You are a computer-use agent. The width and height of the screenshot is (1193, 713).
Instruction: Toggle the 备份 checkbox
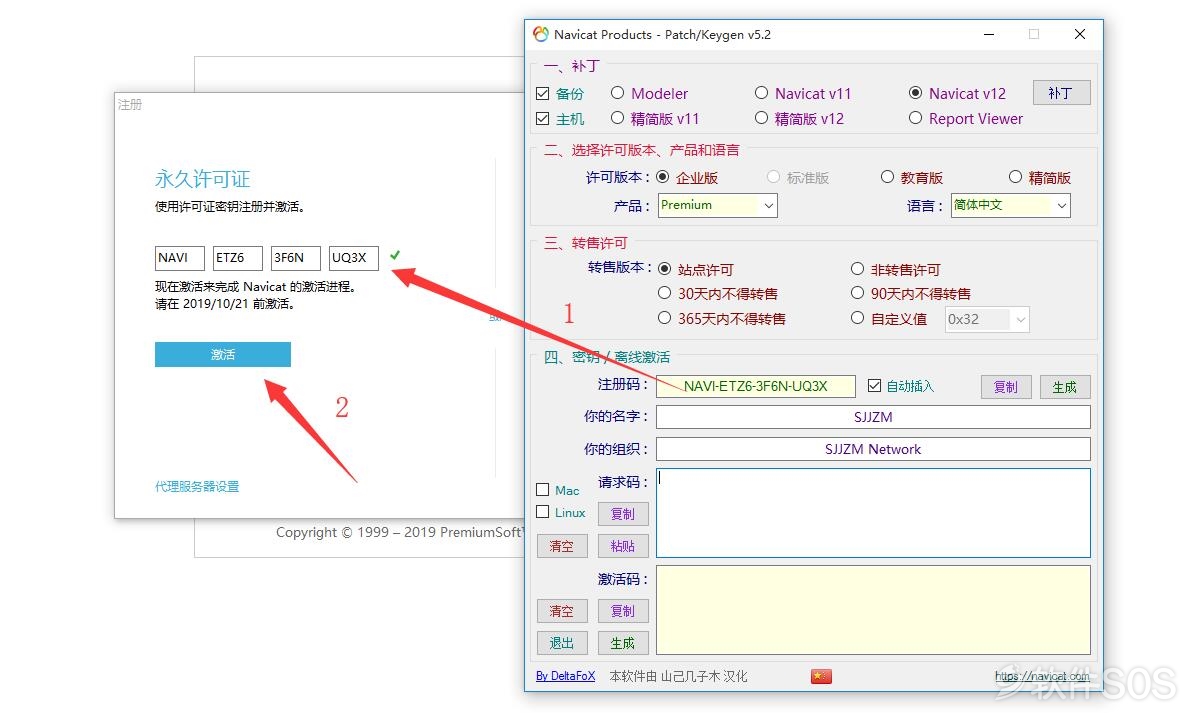542,94
